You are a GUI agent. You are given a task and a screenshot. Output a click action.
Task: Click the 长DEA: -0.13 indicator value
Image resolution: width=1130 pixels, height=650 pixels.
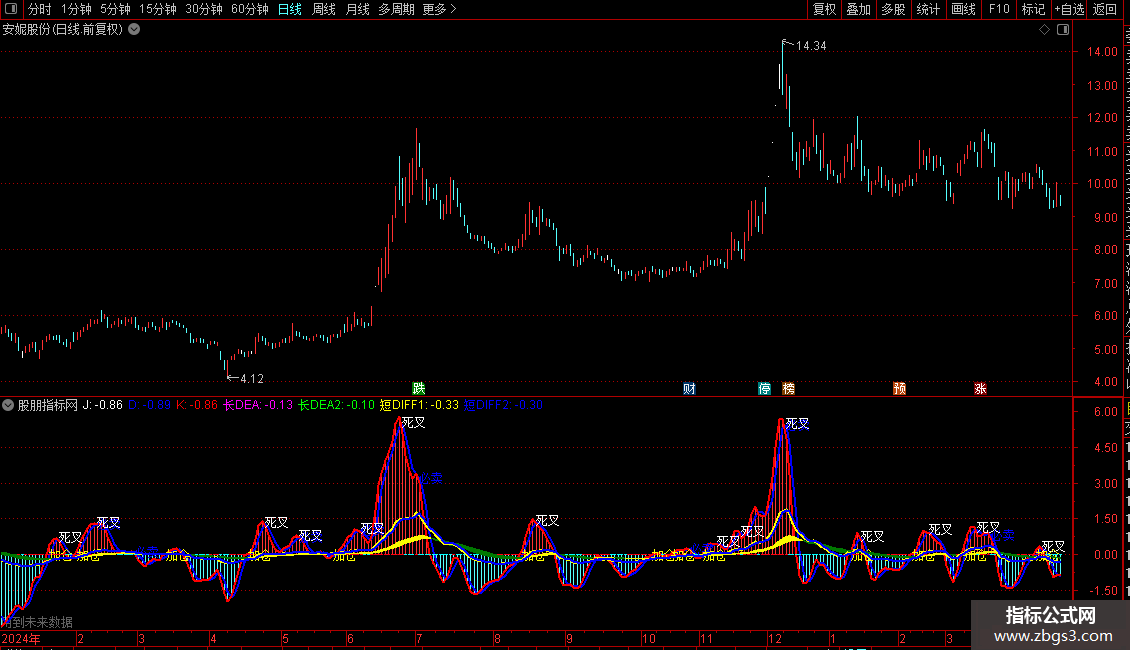258,405
